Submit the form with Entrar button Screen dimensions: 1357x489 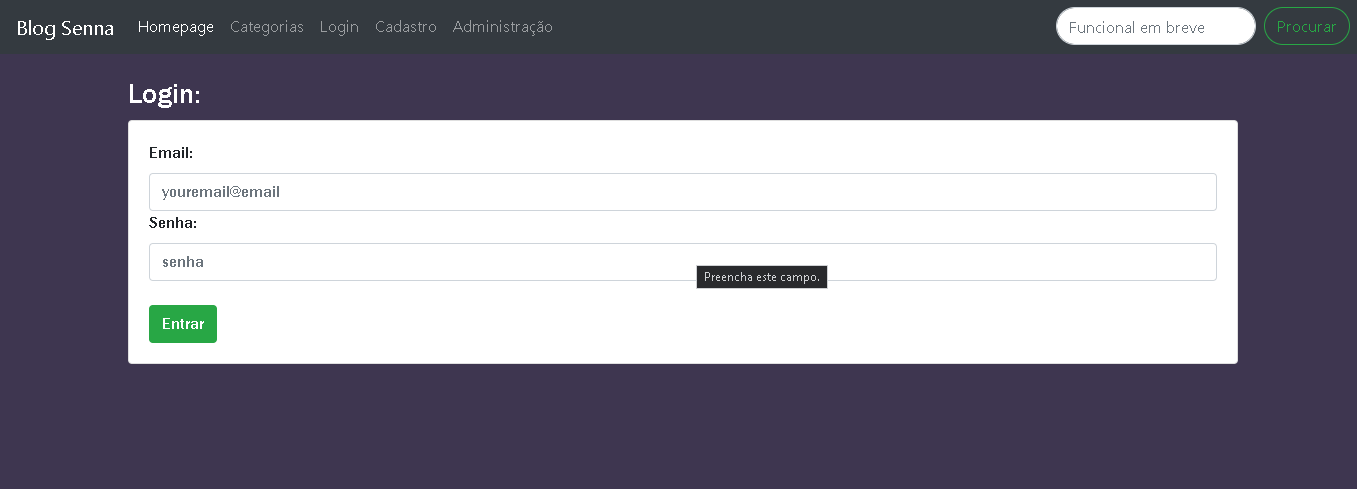183,324
